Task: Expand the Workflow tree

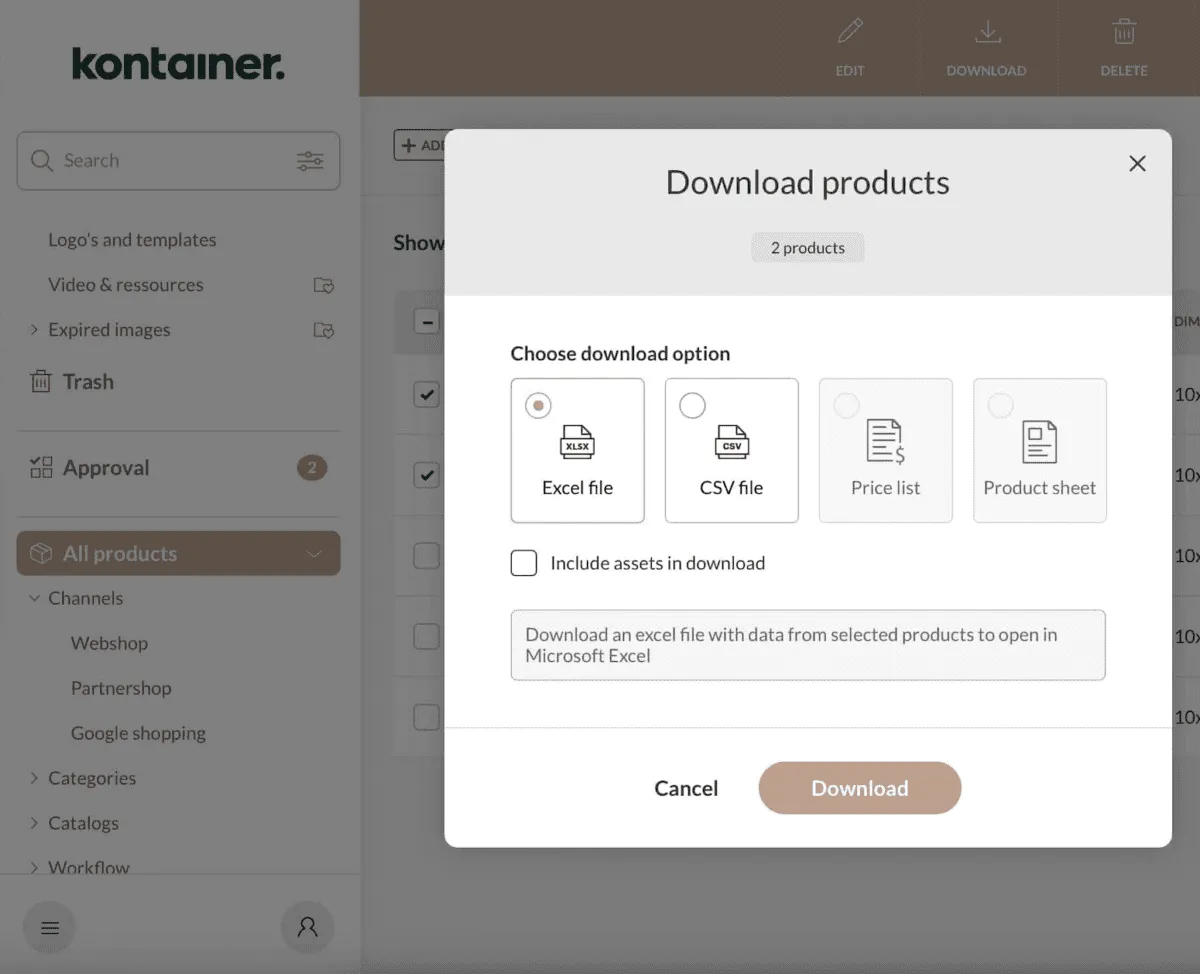Action: (34, 866)
